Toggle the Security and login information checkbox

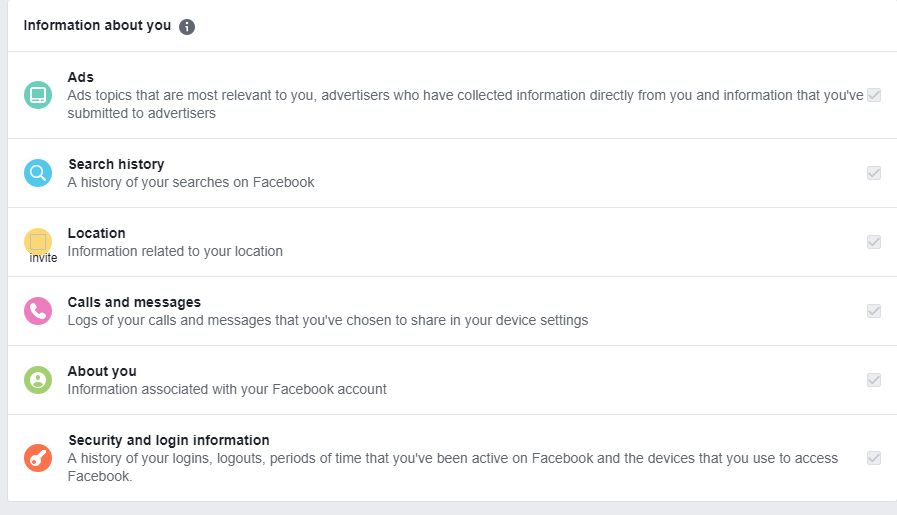(x=874, y=458)
